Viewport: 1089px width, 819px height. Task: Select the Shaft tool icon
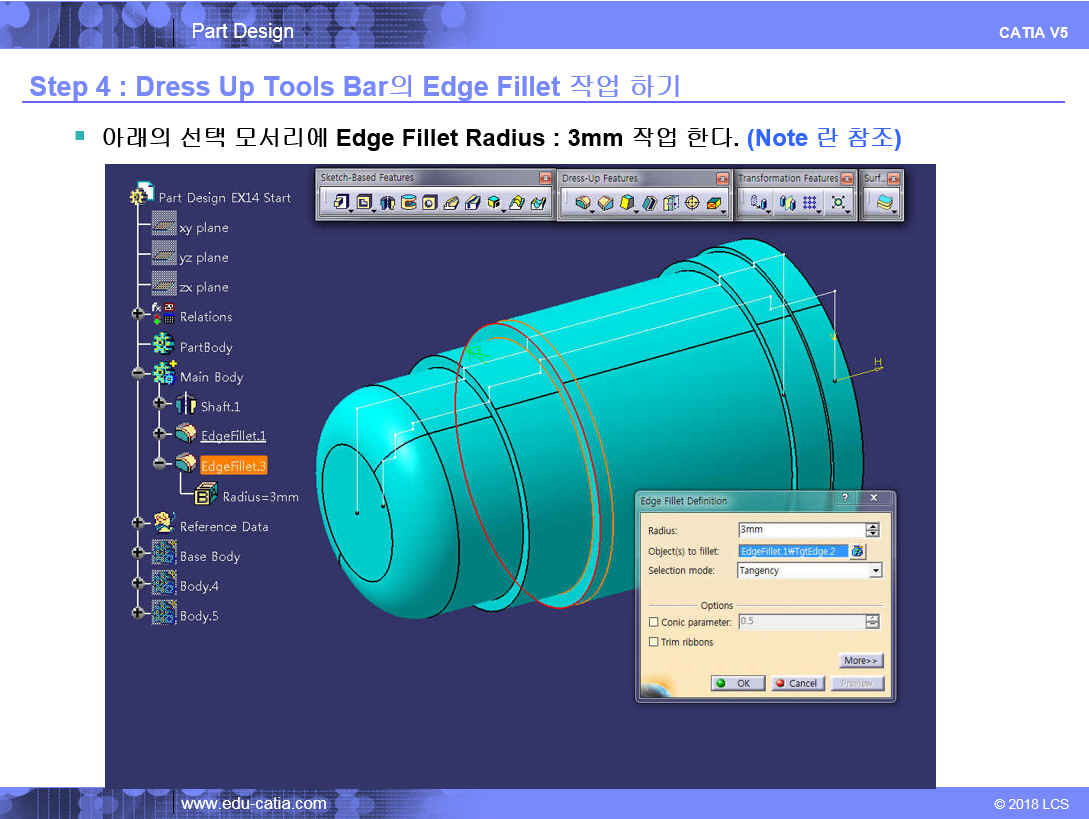(x=387, y=203)
